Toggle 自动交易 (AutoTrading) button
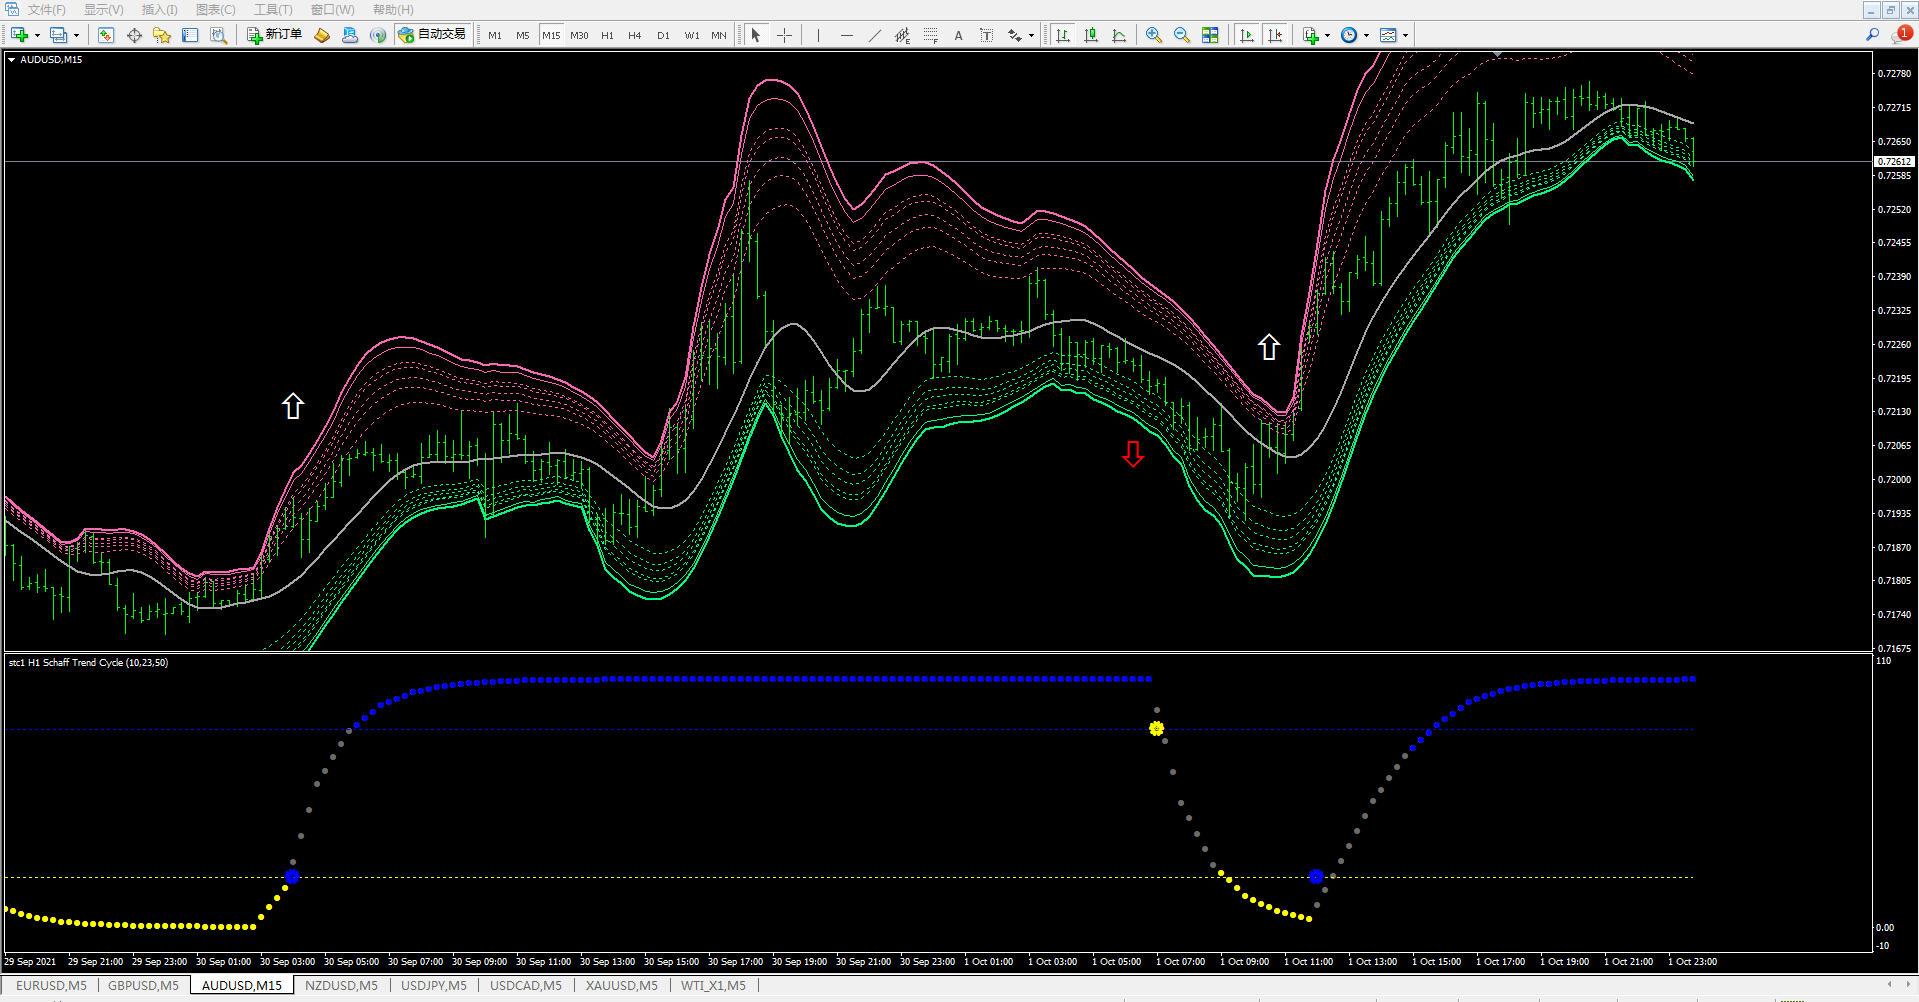 tap(432, 35)
